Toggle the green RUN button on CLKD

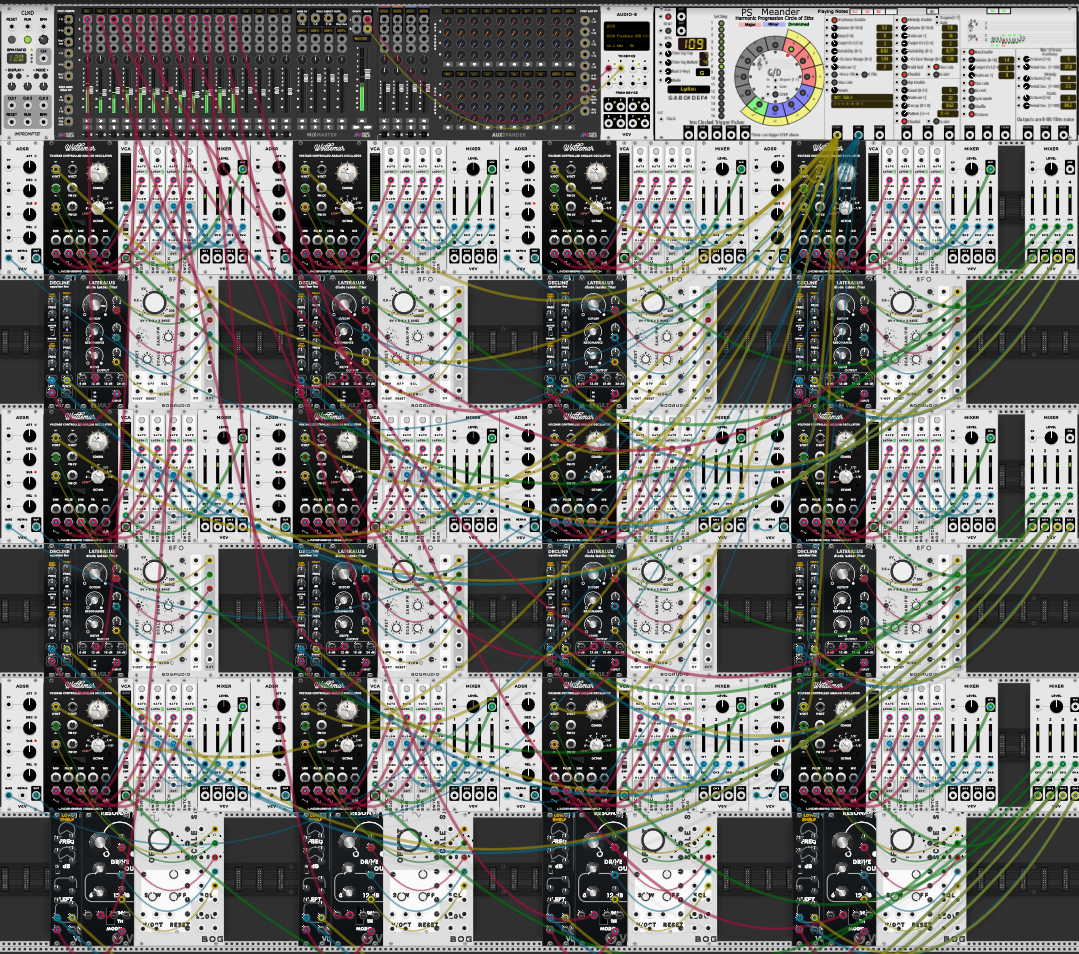[28, 39]
